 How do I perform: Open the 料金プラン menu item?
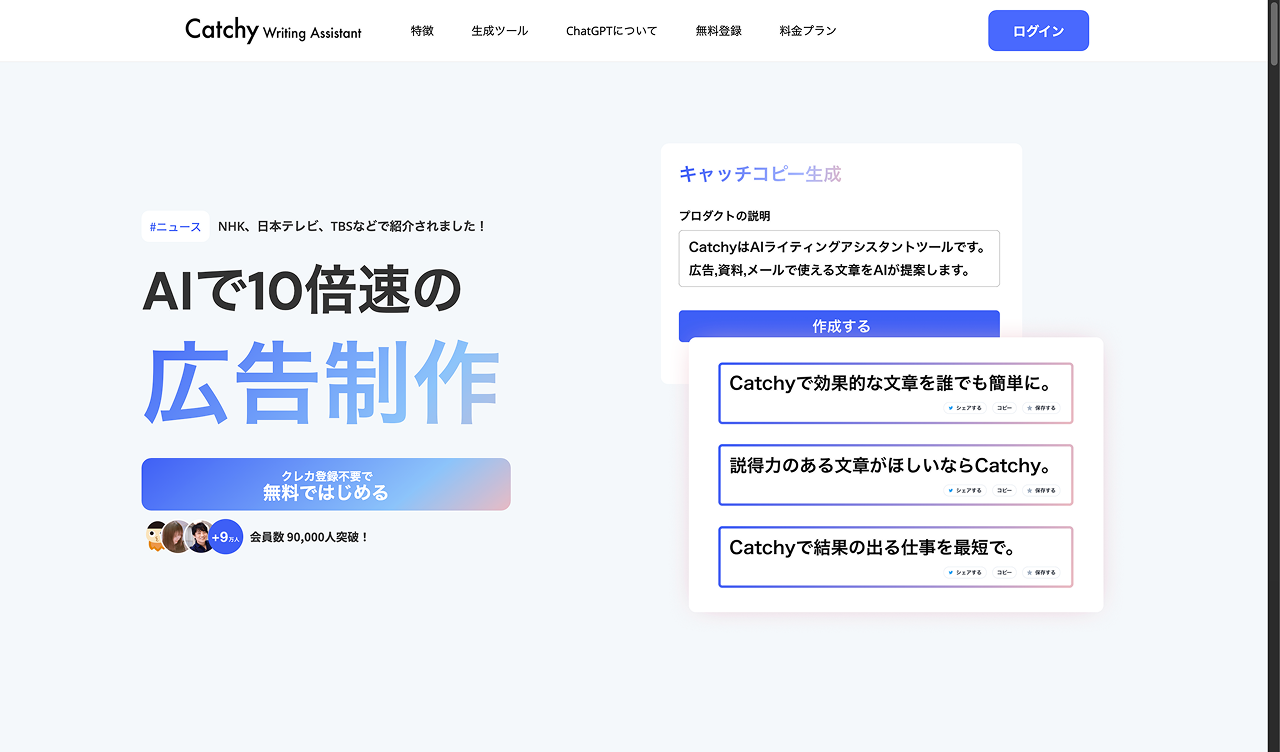(808, 31)
